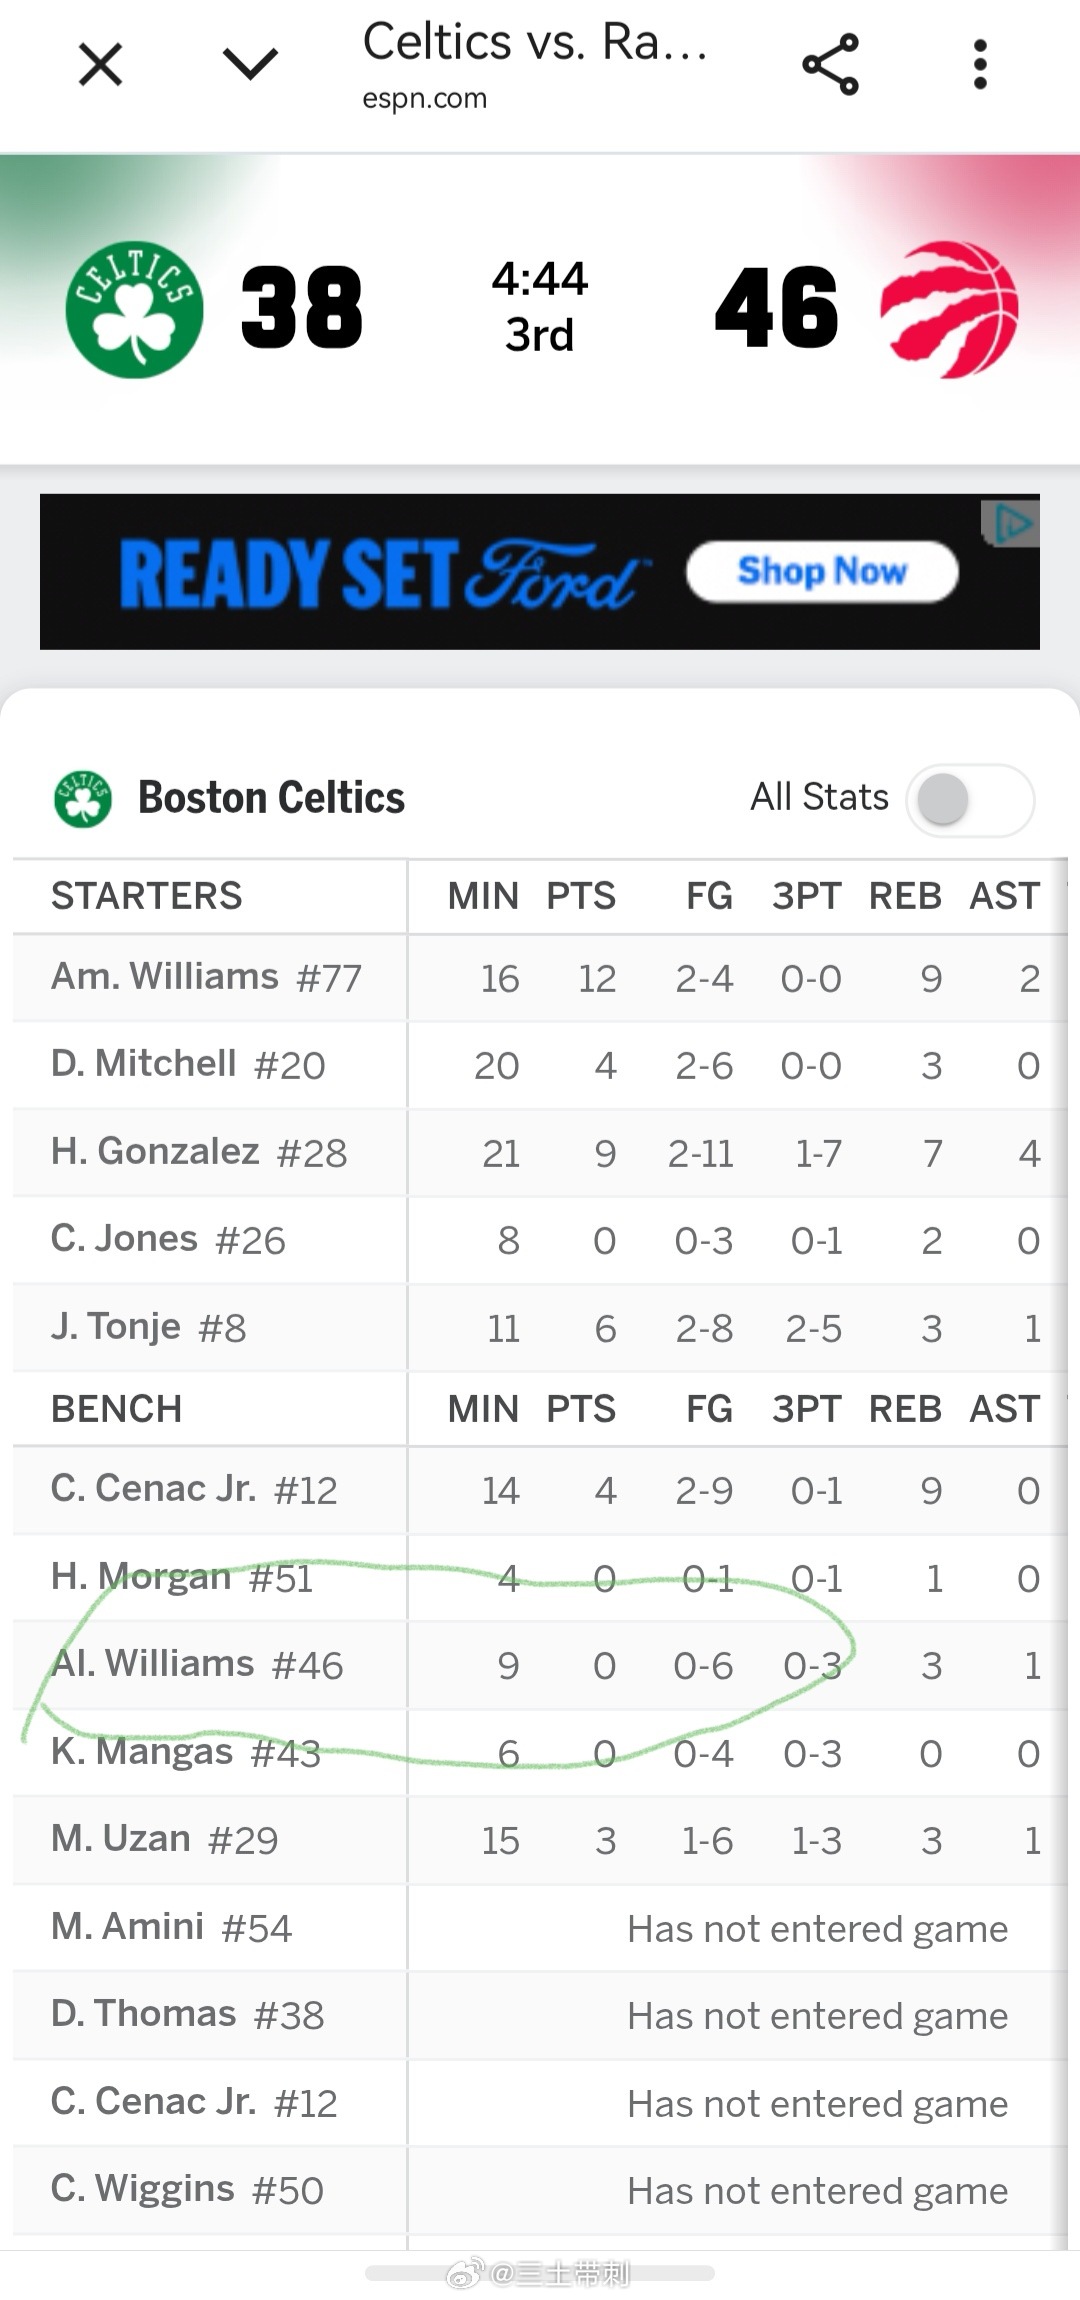Open C. Wiggins #50 player link
Screen dimensions: 1080x2300
187,2189
